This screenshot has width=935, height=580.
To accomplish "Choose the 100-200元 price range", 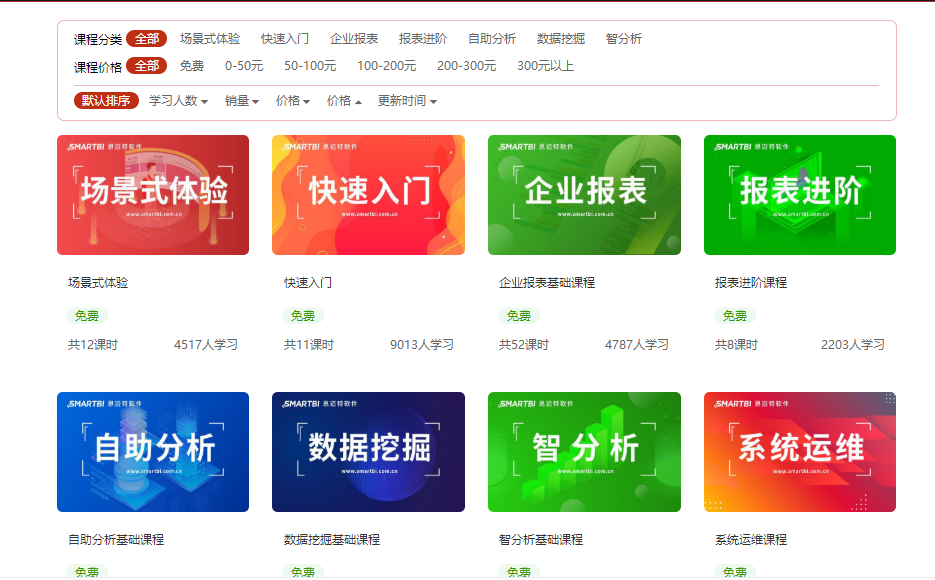I will [x=386, y=66].
